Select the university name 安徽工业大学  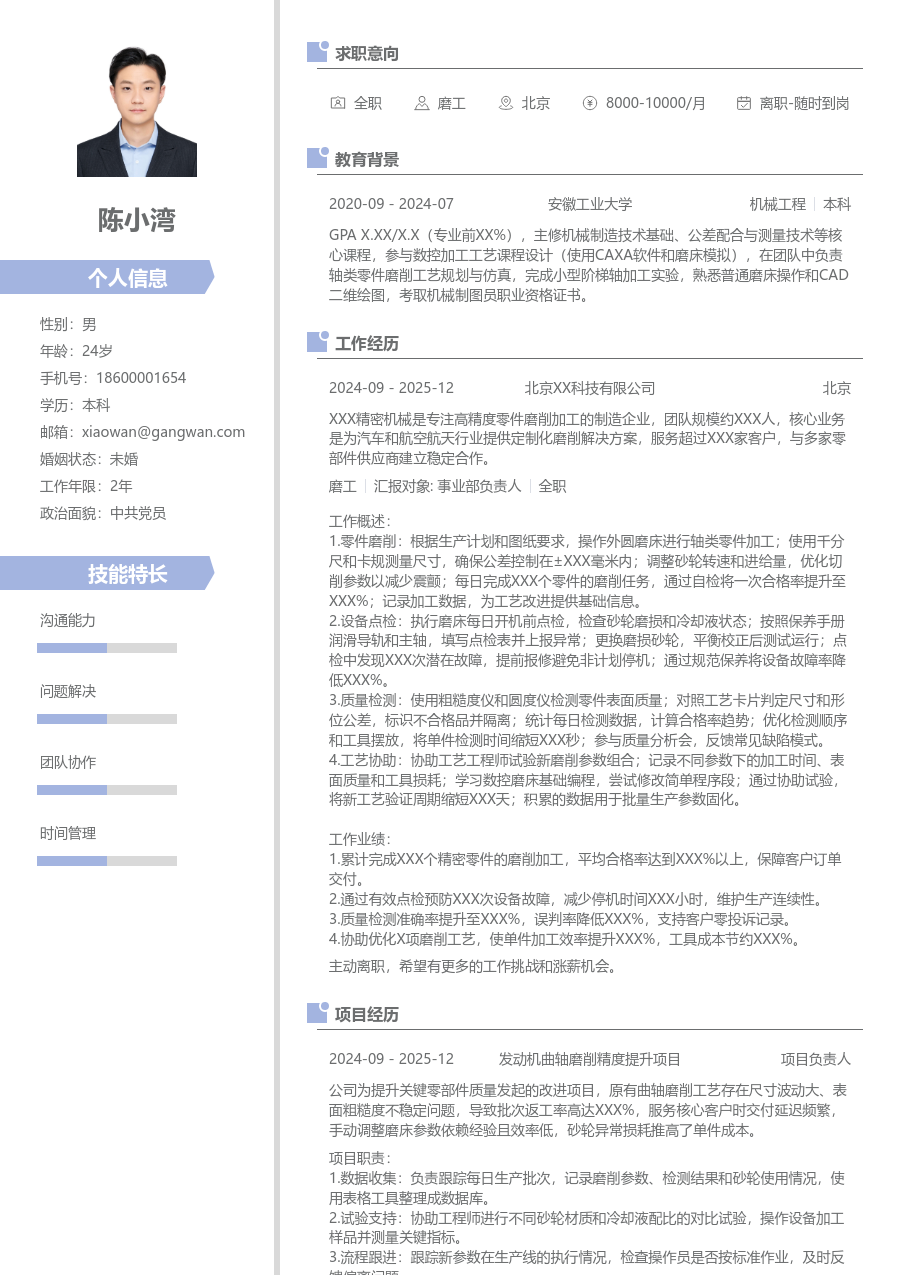[590, 204]
